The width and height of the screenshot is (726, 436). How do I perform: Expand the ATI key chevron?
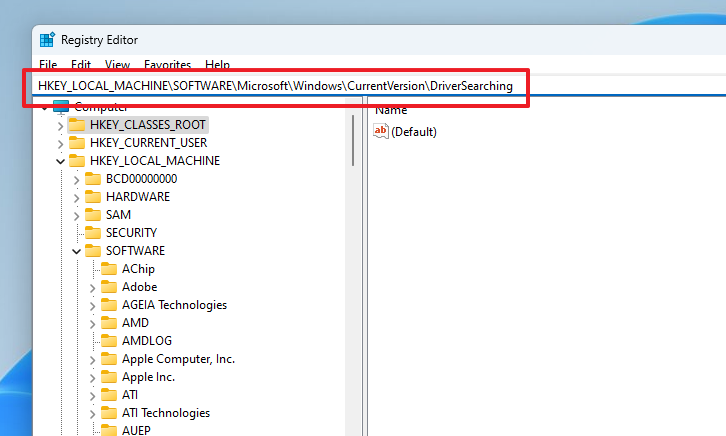pos(92,396)
